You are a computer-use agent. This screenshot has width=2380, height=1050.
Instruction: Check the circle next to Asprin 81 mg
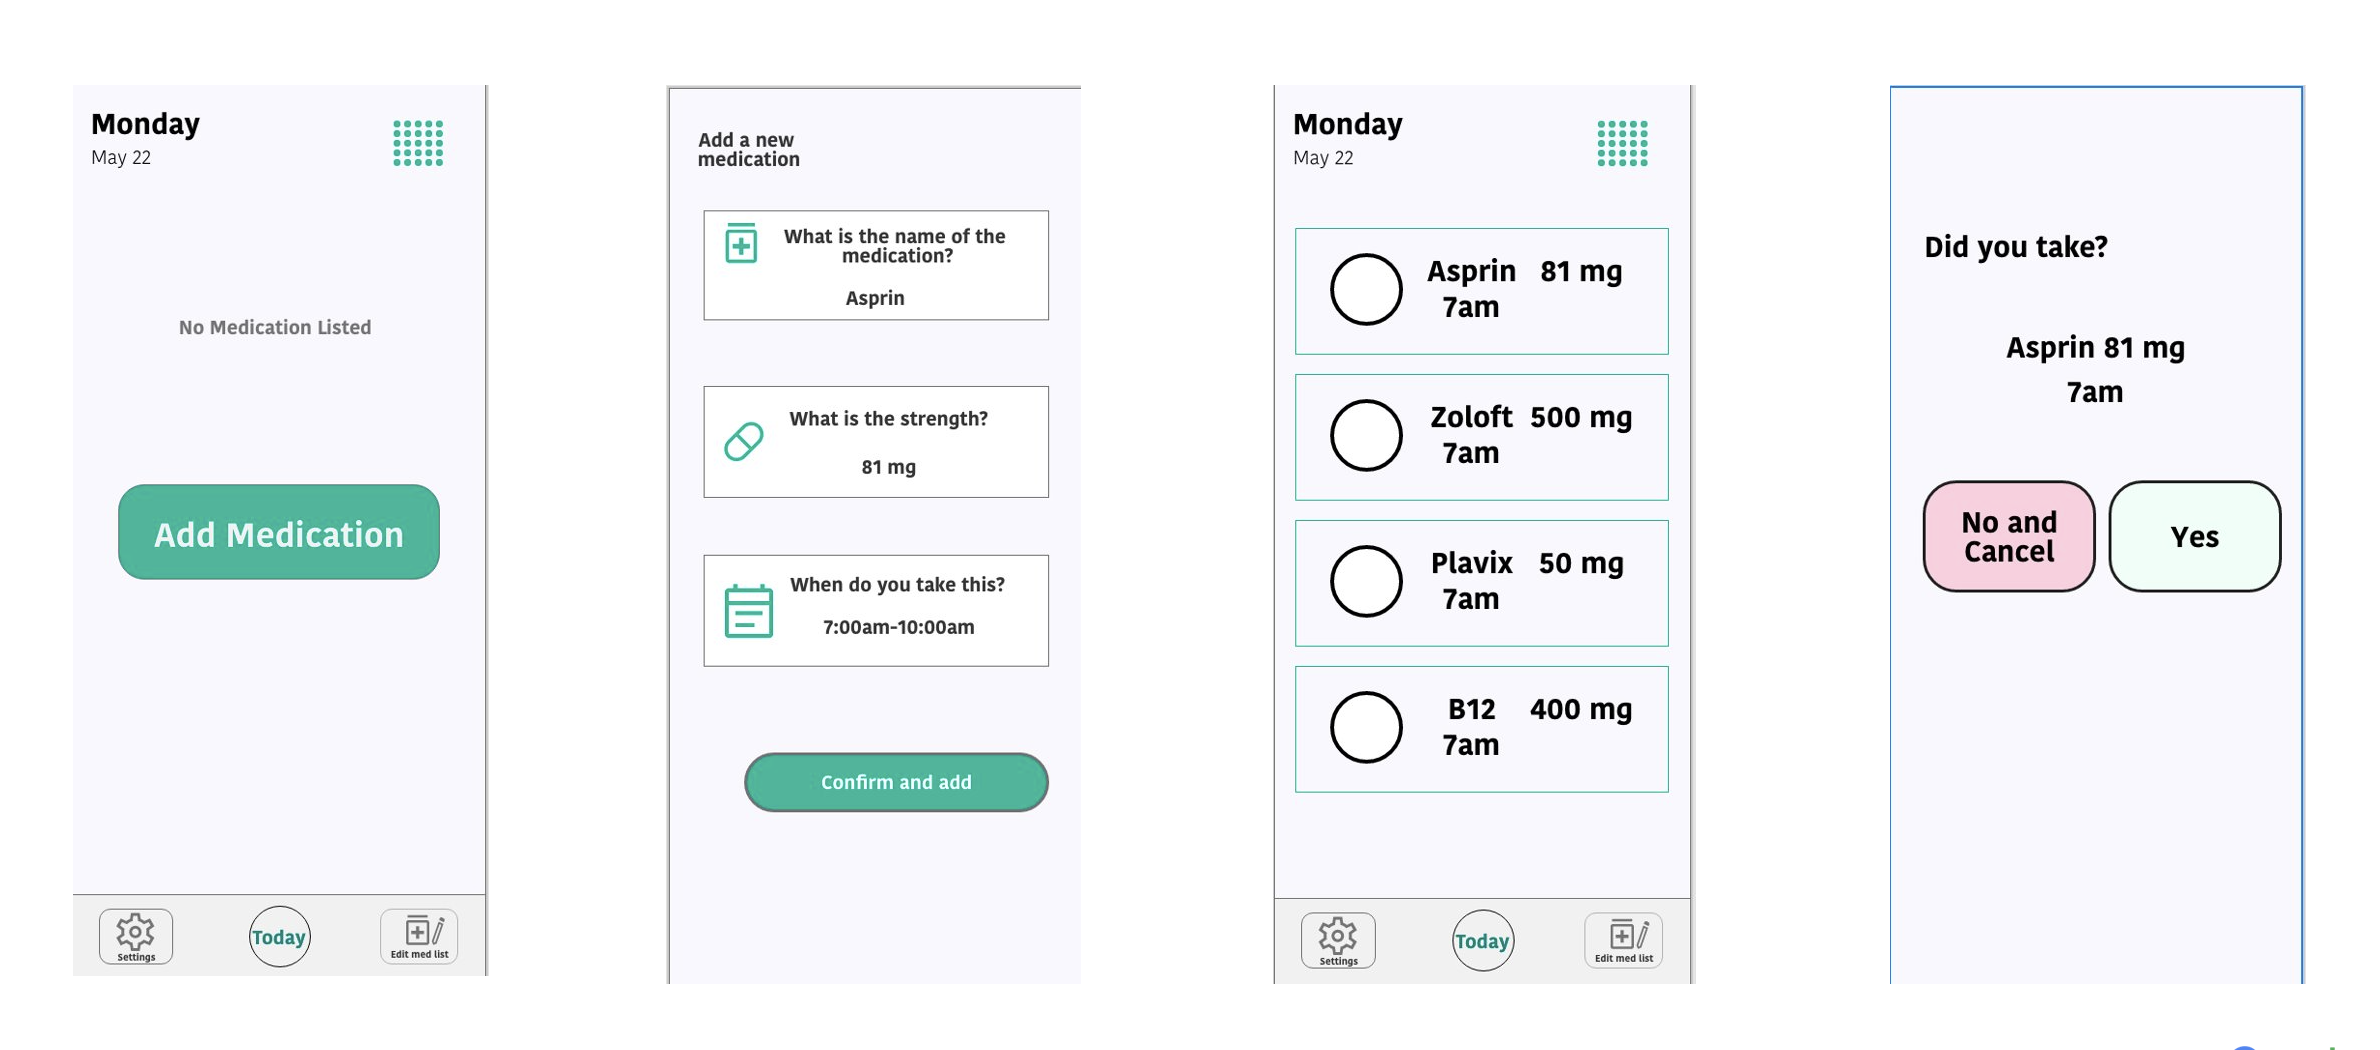pyautogui.click(x=1366, y=289)
